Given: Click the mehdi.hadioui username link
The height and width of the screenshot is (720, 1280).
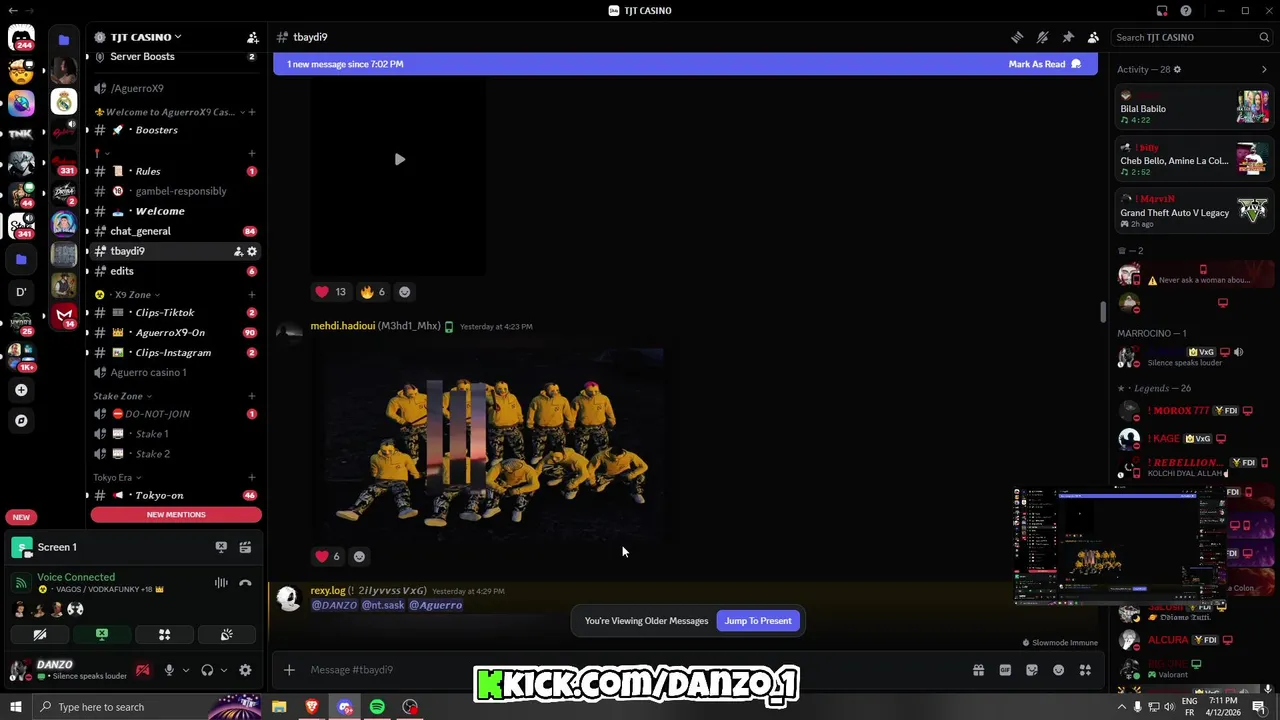Looking at the screenshot, I should [343, 326].
